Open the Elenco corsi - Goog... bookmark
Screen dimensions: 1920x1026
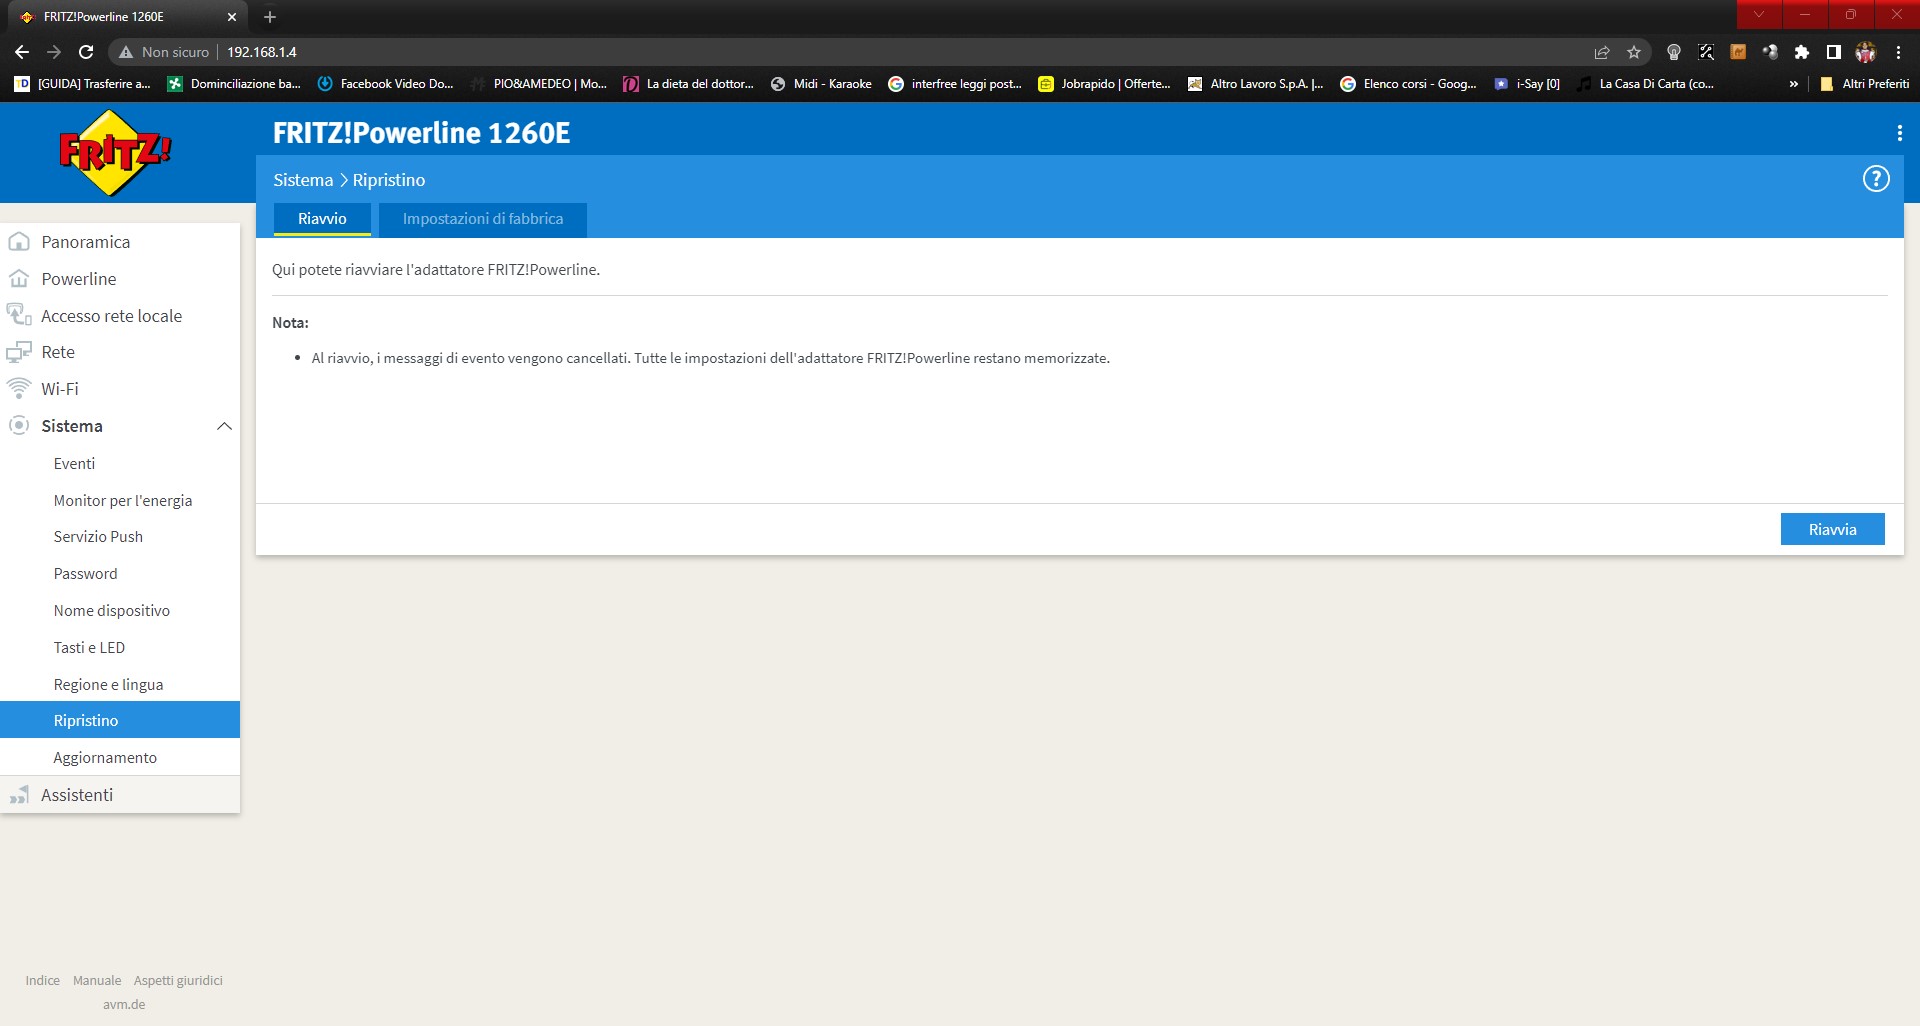(x=1409, y=84)
